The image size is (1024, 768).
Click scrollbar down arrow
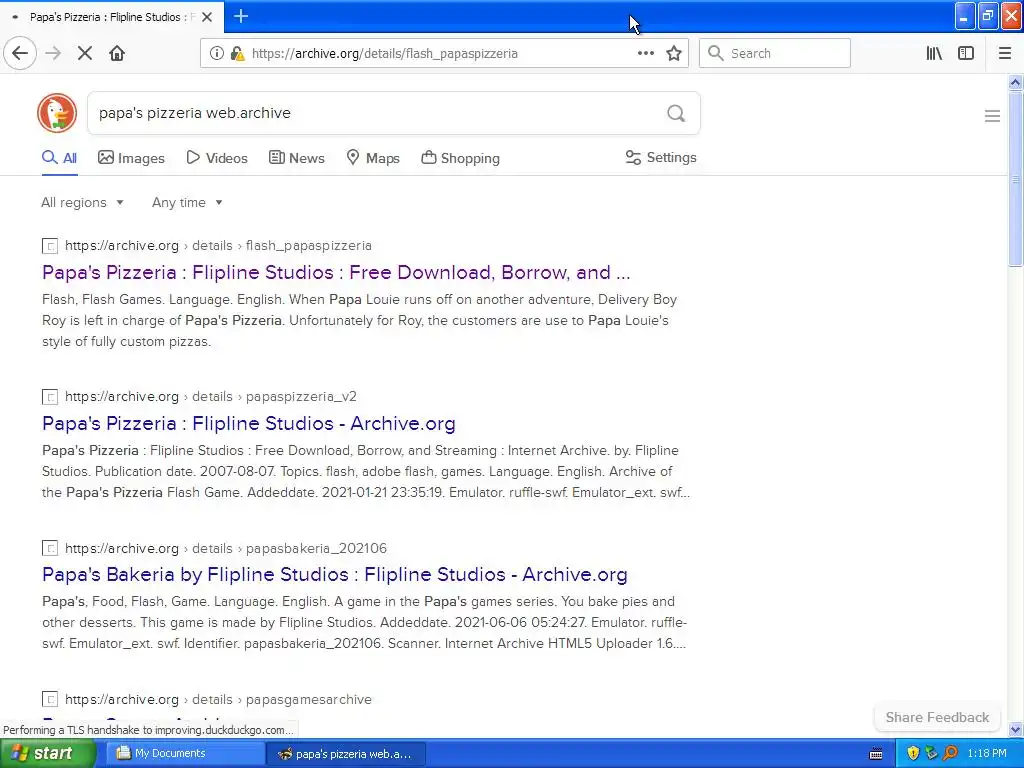pyautogui.click(x=1015, y=730)
